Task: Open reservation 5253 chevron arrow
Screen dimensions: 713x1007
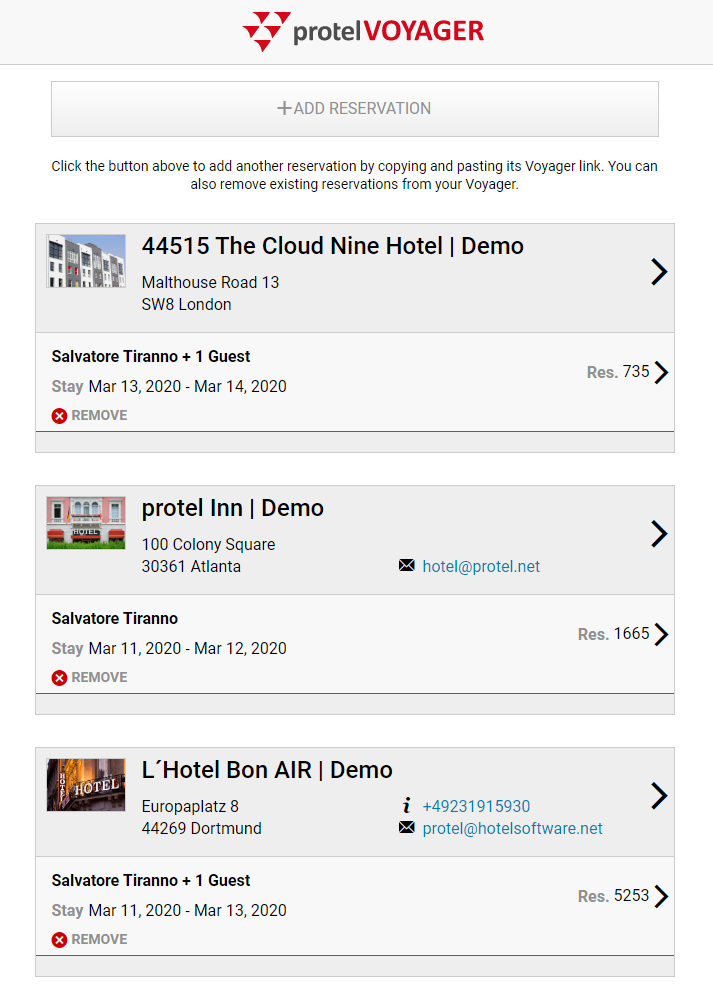Action: pyautogui.click(x=661, y=897)
